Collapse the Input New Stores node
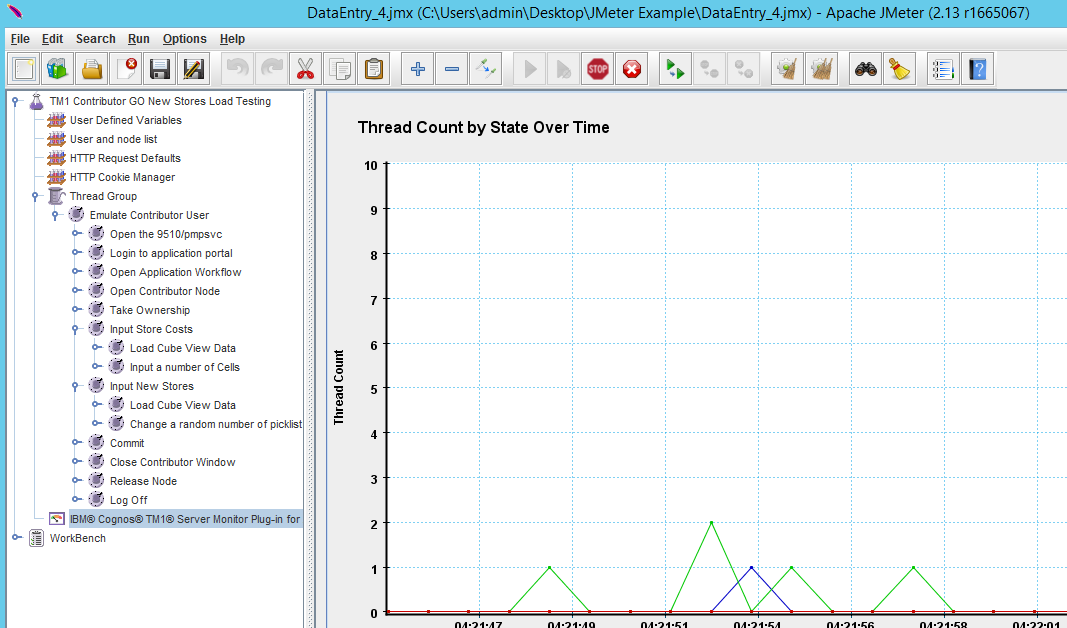 [76, 386]
